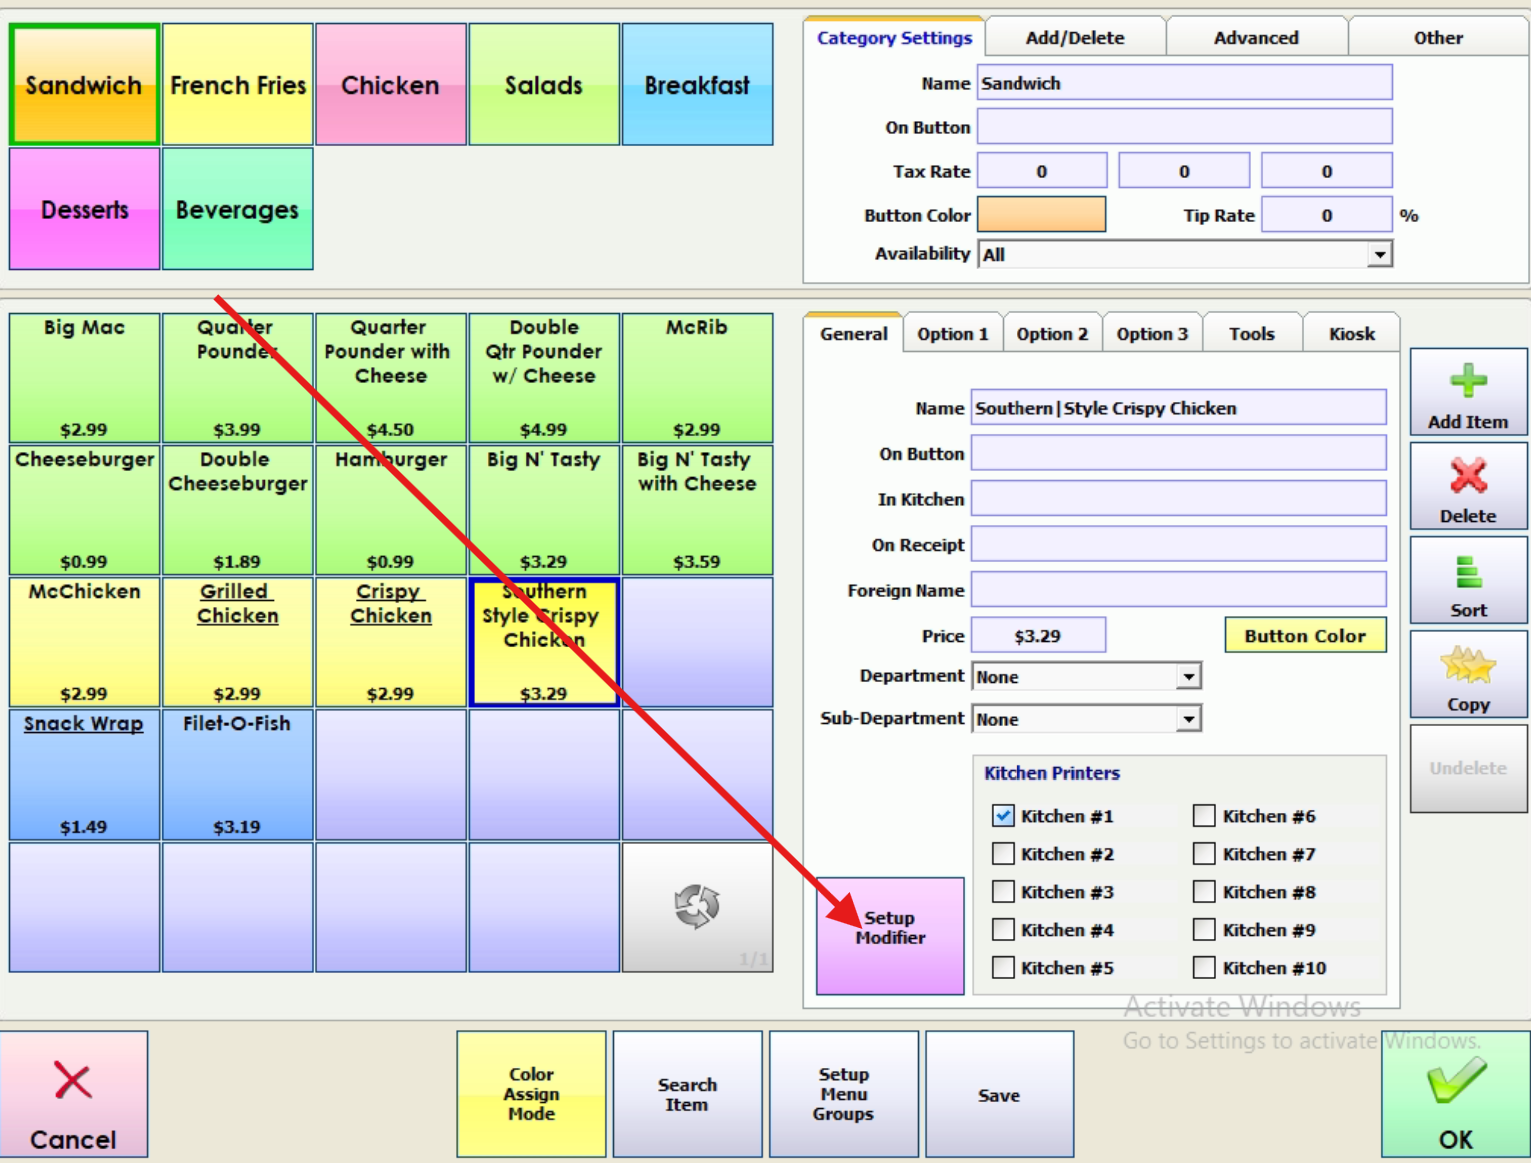The width and height of the screenshot is (1531, 1163).
Task: Open the Sub-Department dropdown
Action: click(1188, 719)
